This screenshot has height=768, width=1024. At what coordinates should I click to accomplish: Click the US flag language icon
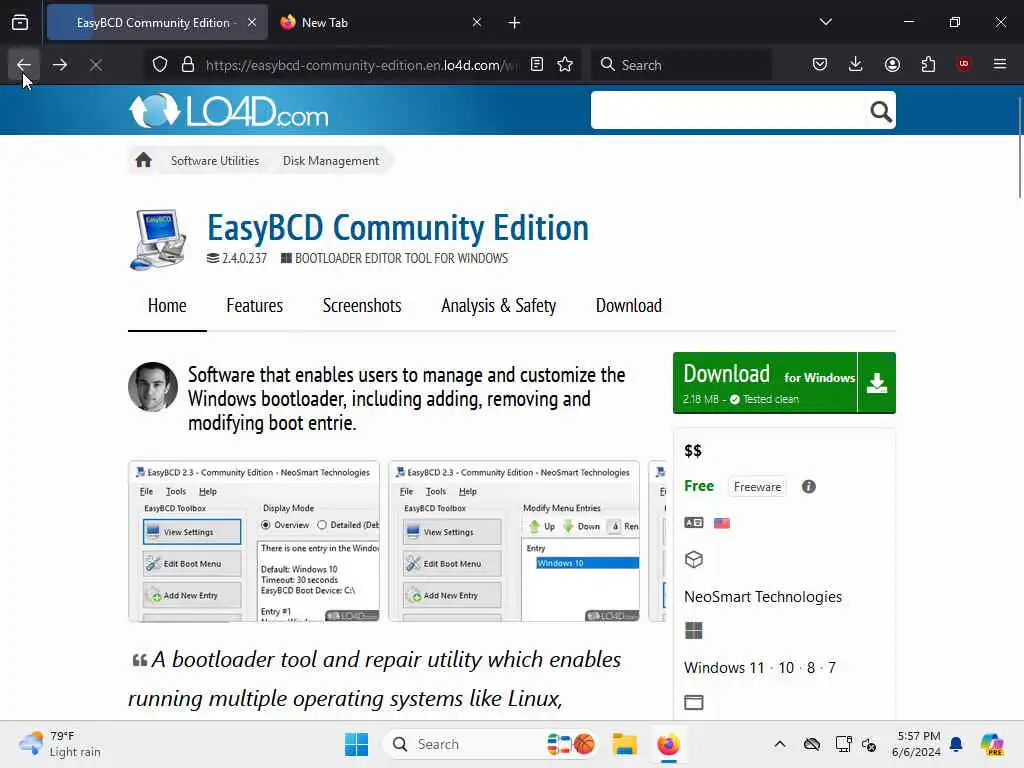coord(722,523)
